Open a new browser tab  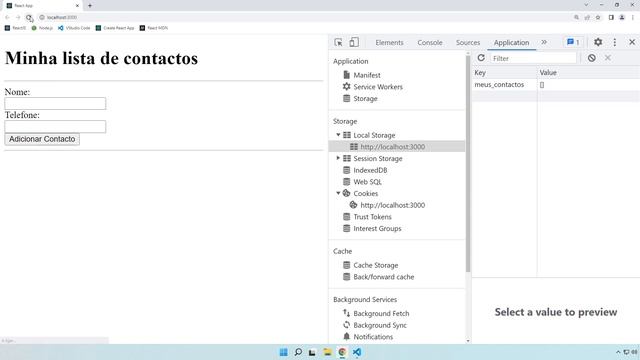click(90, 6)
